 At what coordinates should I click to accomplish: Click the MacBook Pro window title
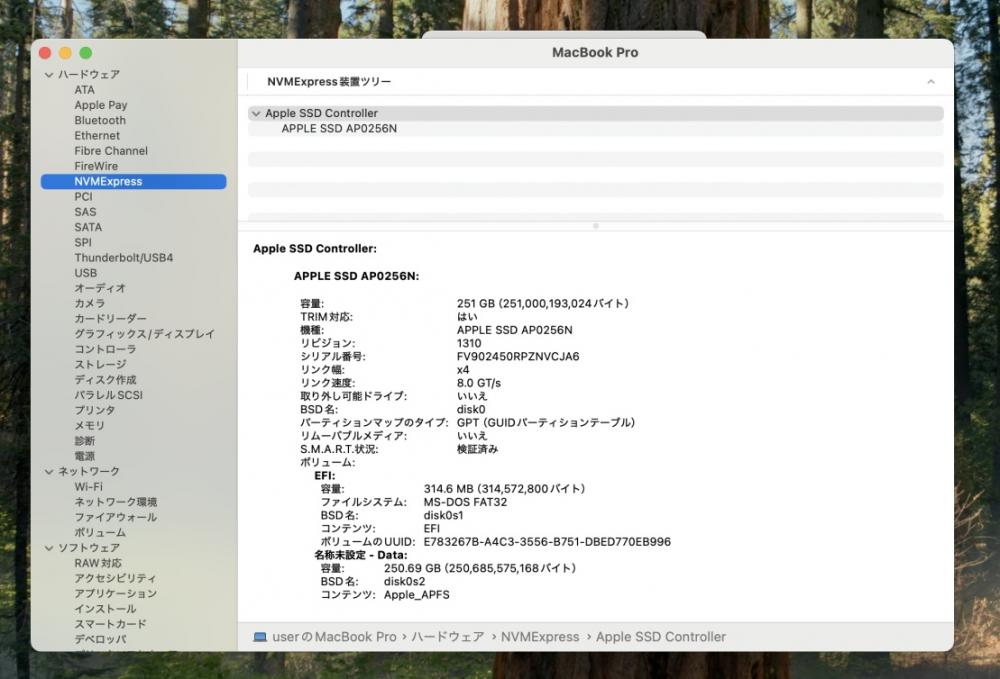[595, 53]
